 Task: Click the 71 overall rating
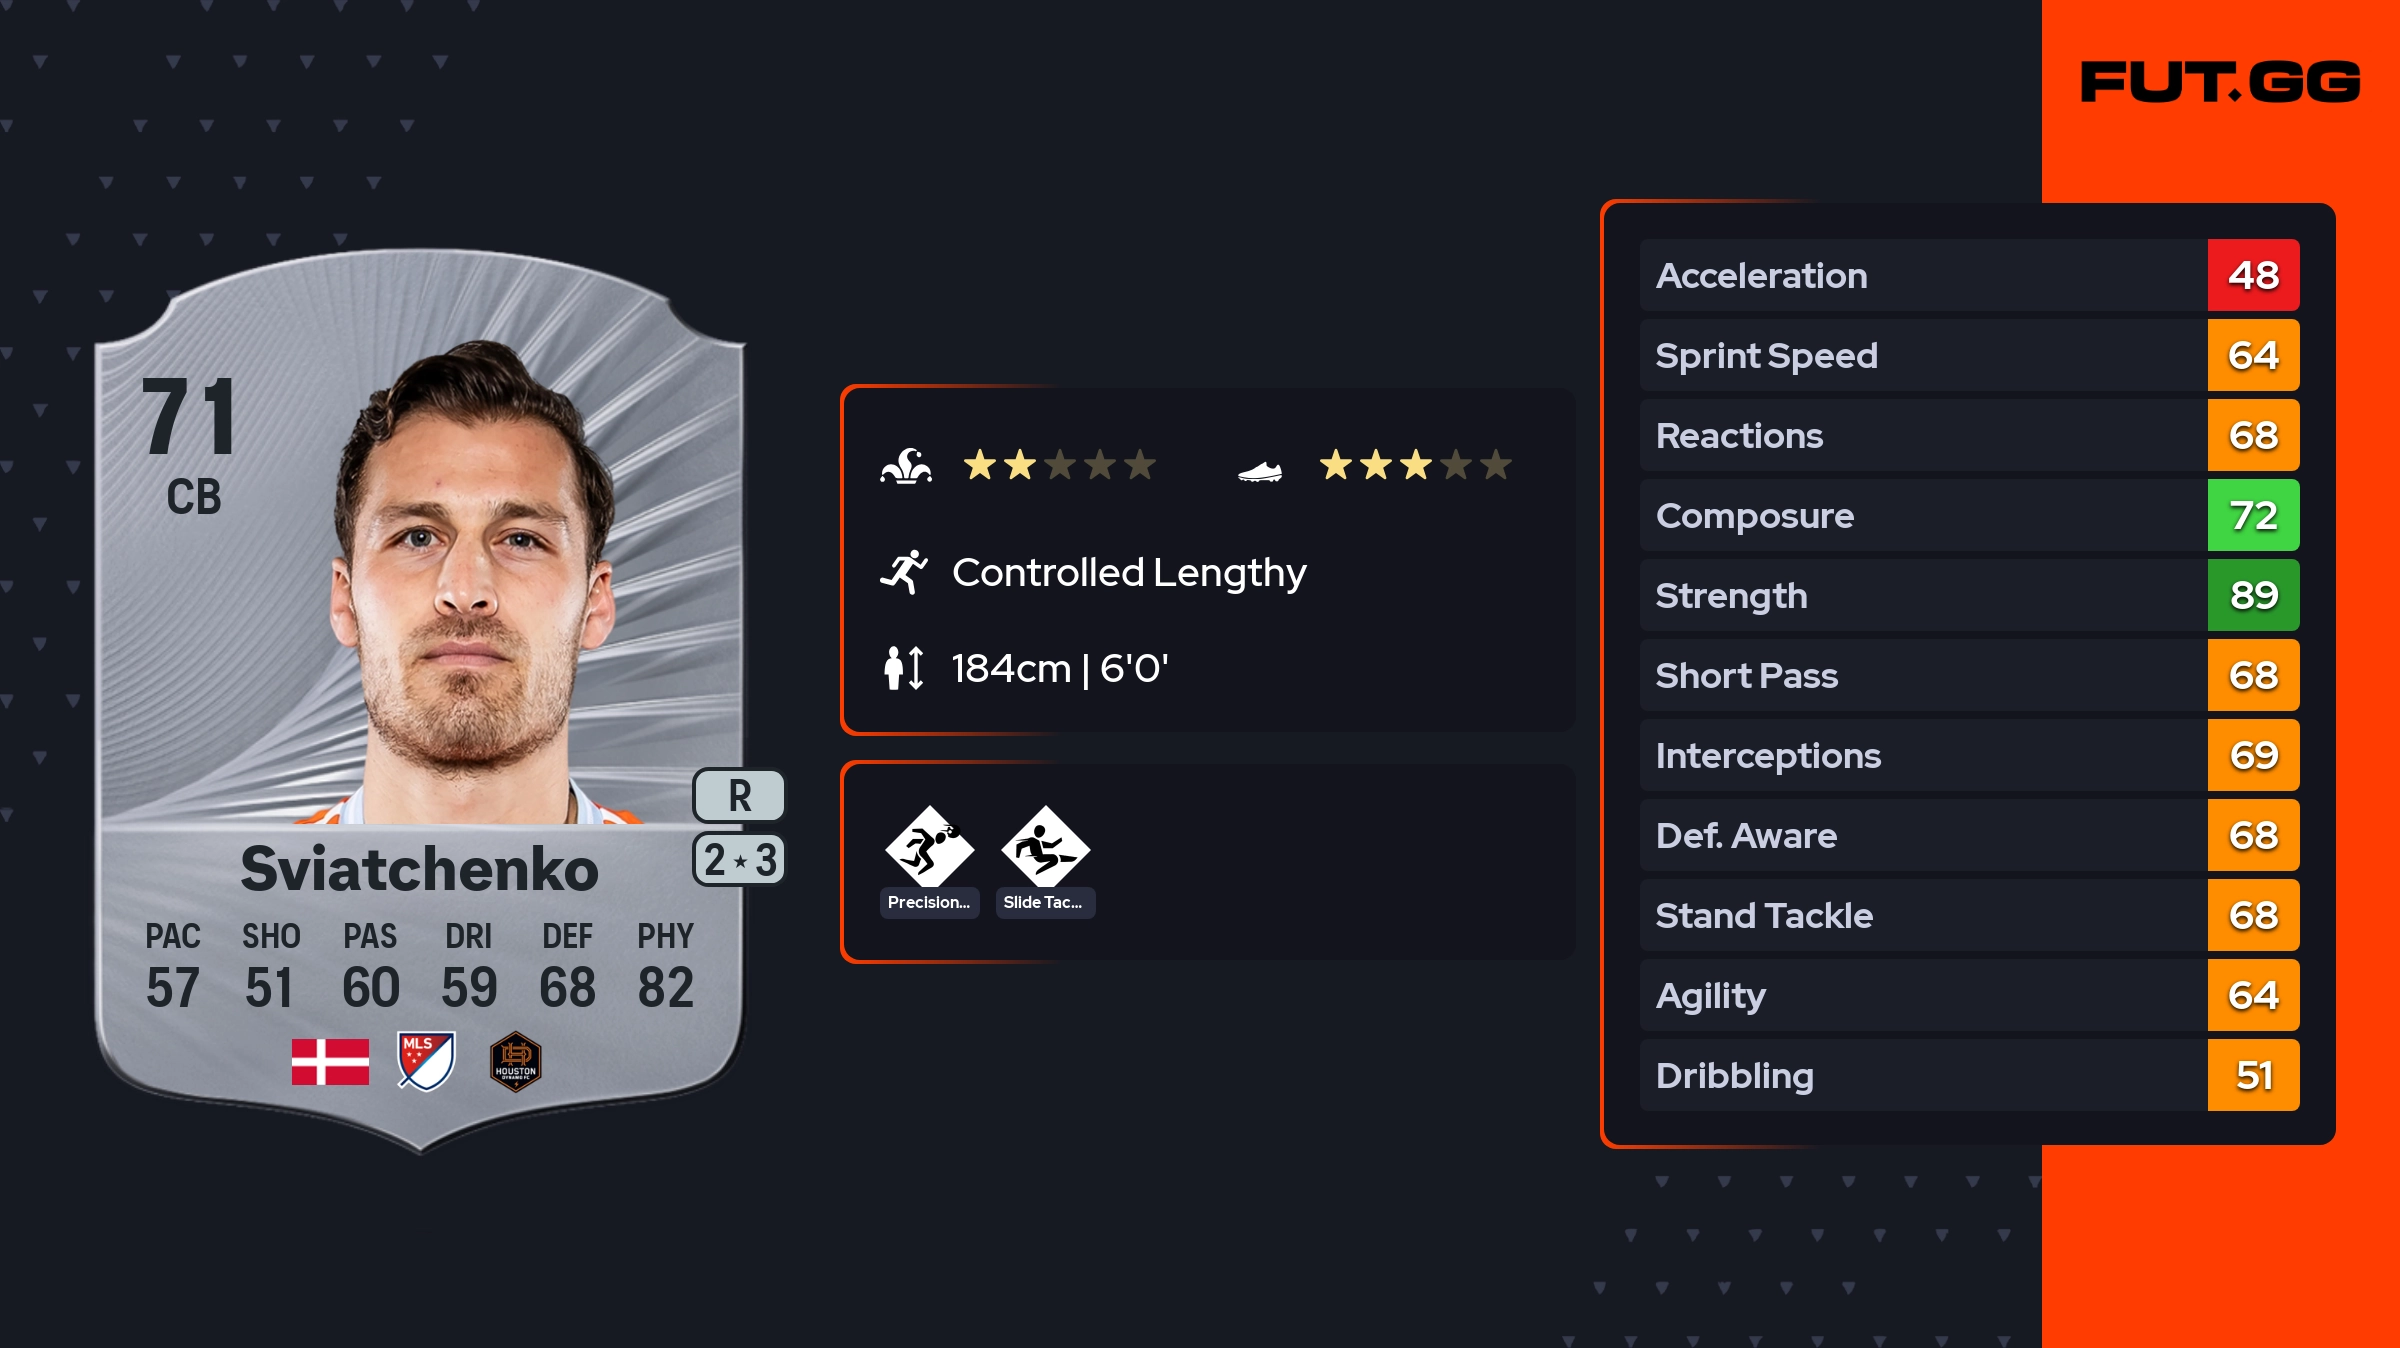190,418
